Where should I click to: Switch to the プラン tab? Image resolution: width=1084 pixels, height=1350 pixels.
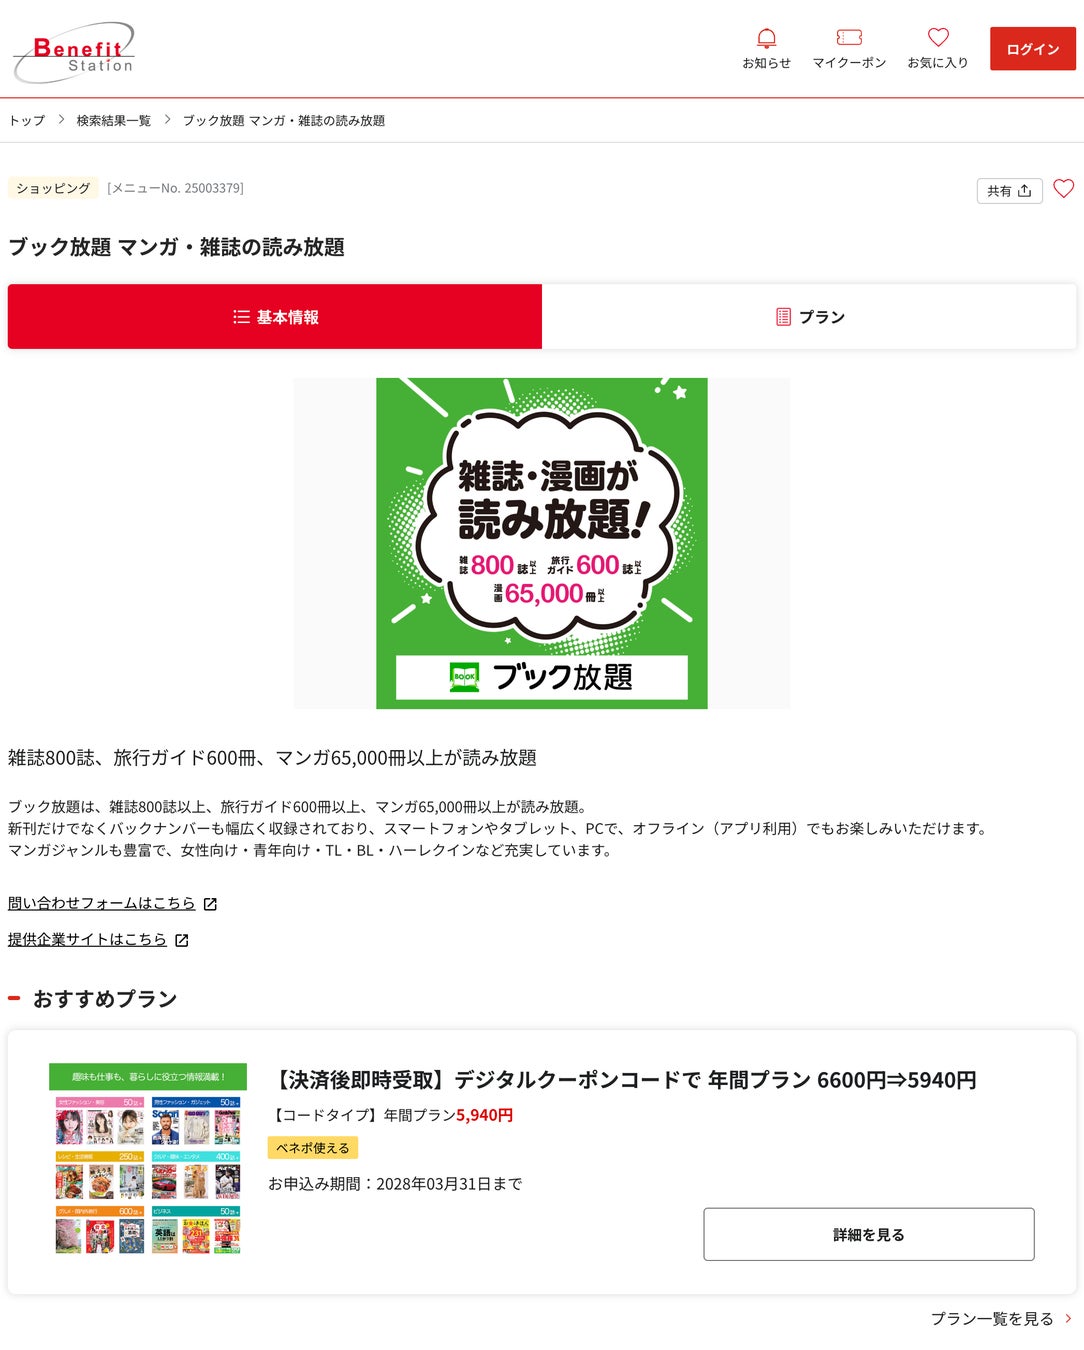coord(809,317)
